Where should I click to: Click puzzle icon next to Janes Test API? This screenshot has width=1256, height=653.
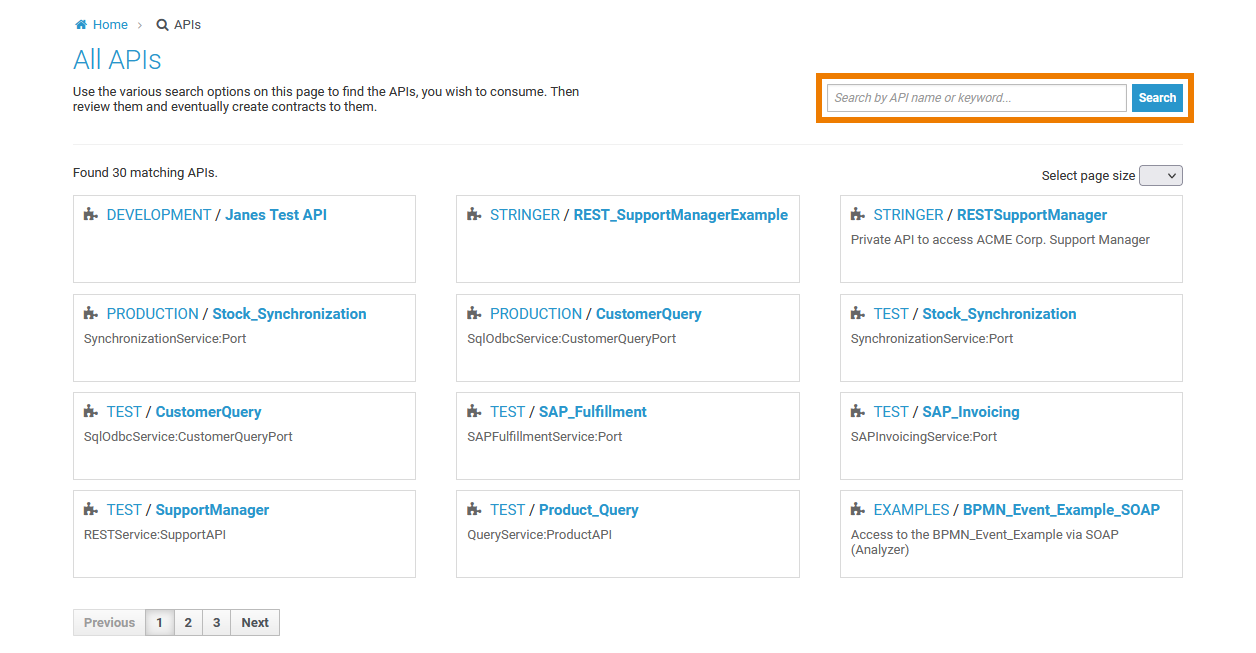point(91,215)
